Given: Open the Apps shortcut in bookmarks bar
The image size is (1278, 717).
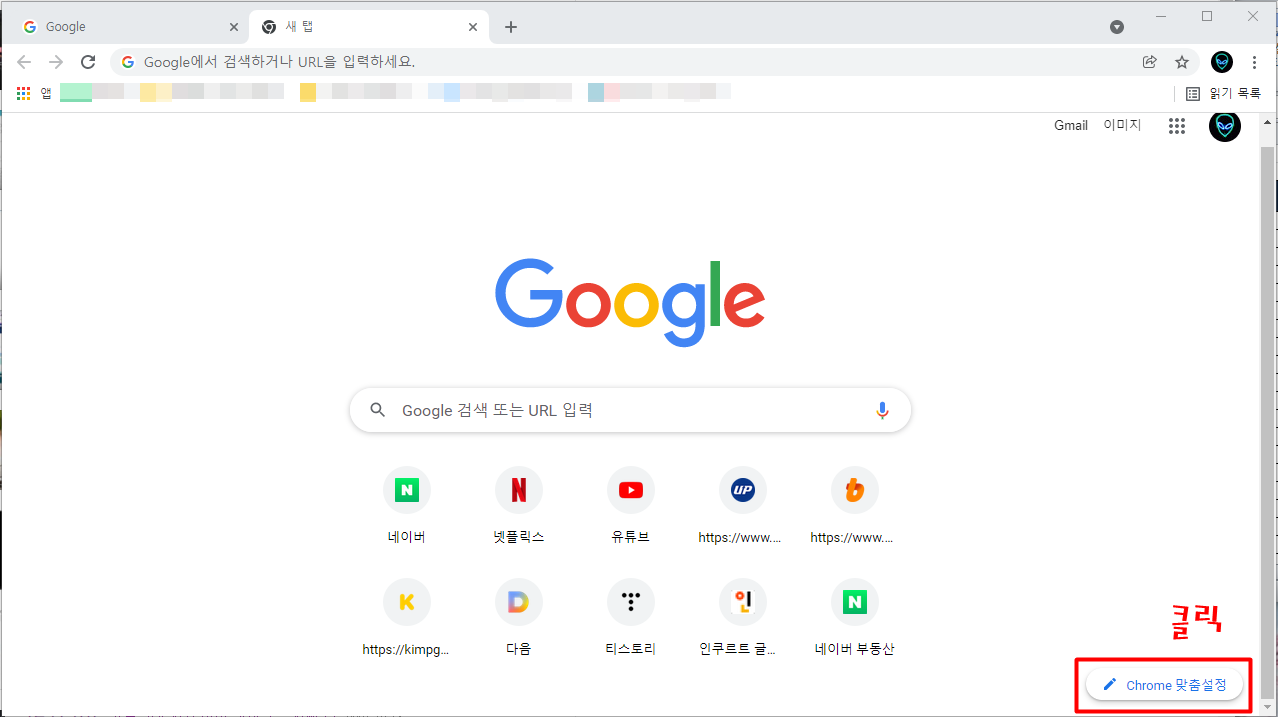Looking at the screenshot, I should point(33,93).
